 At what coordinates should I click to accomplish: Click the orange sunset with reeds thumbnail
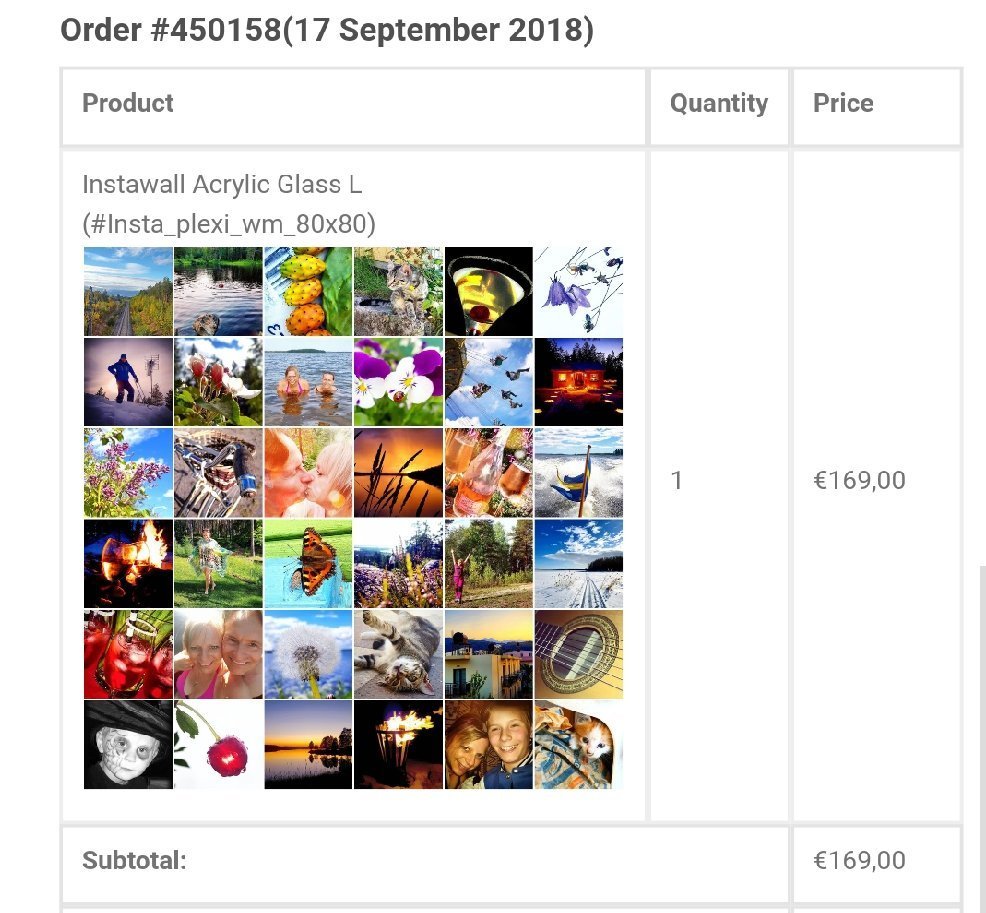(399, 473)
